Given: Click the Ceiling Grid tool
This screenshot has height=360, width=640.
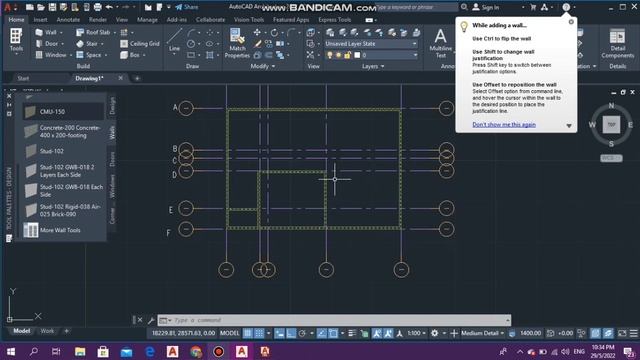Looking at the screenshot, I should [x=140, y=44].
